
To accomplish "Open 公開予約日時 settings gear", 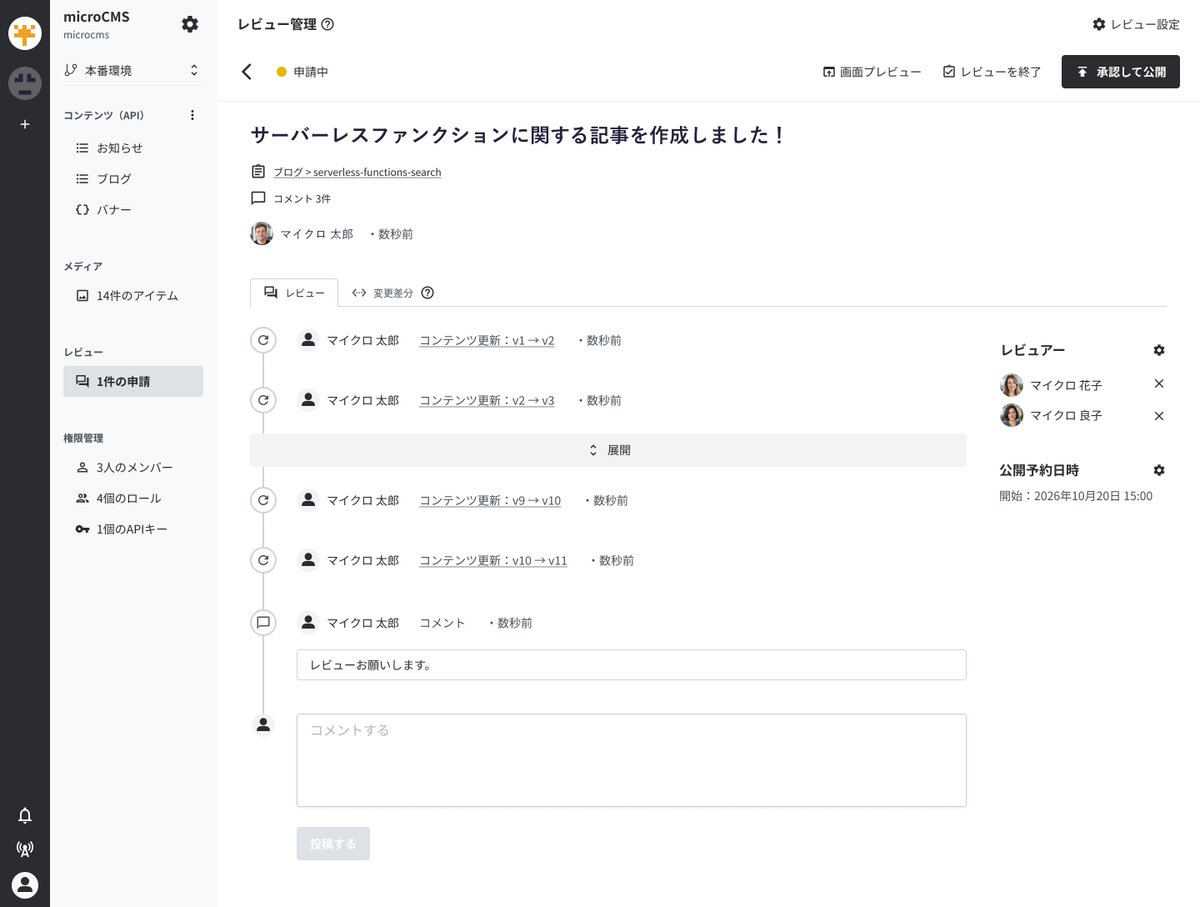I will (x=1159, y=470).
